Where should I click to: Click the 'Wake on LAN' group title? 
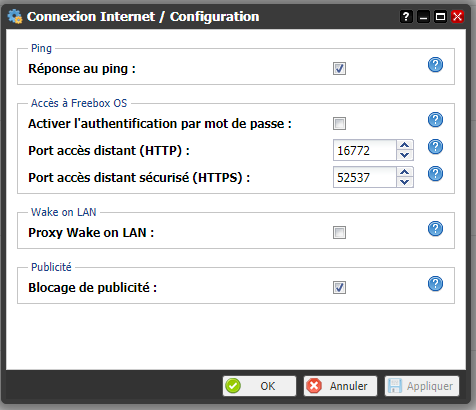[x=64, y=212]
